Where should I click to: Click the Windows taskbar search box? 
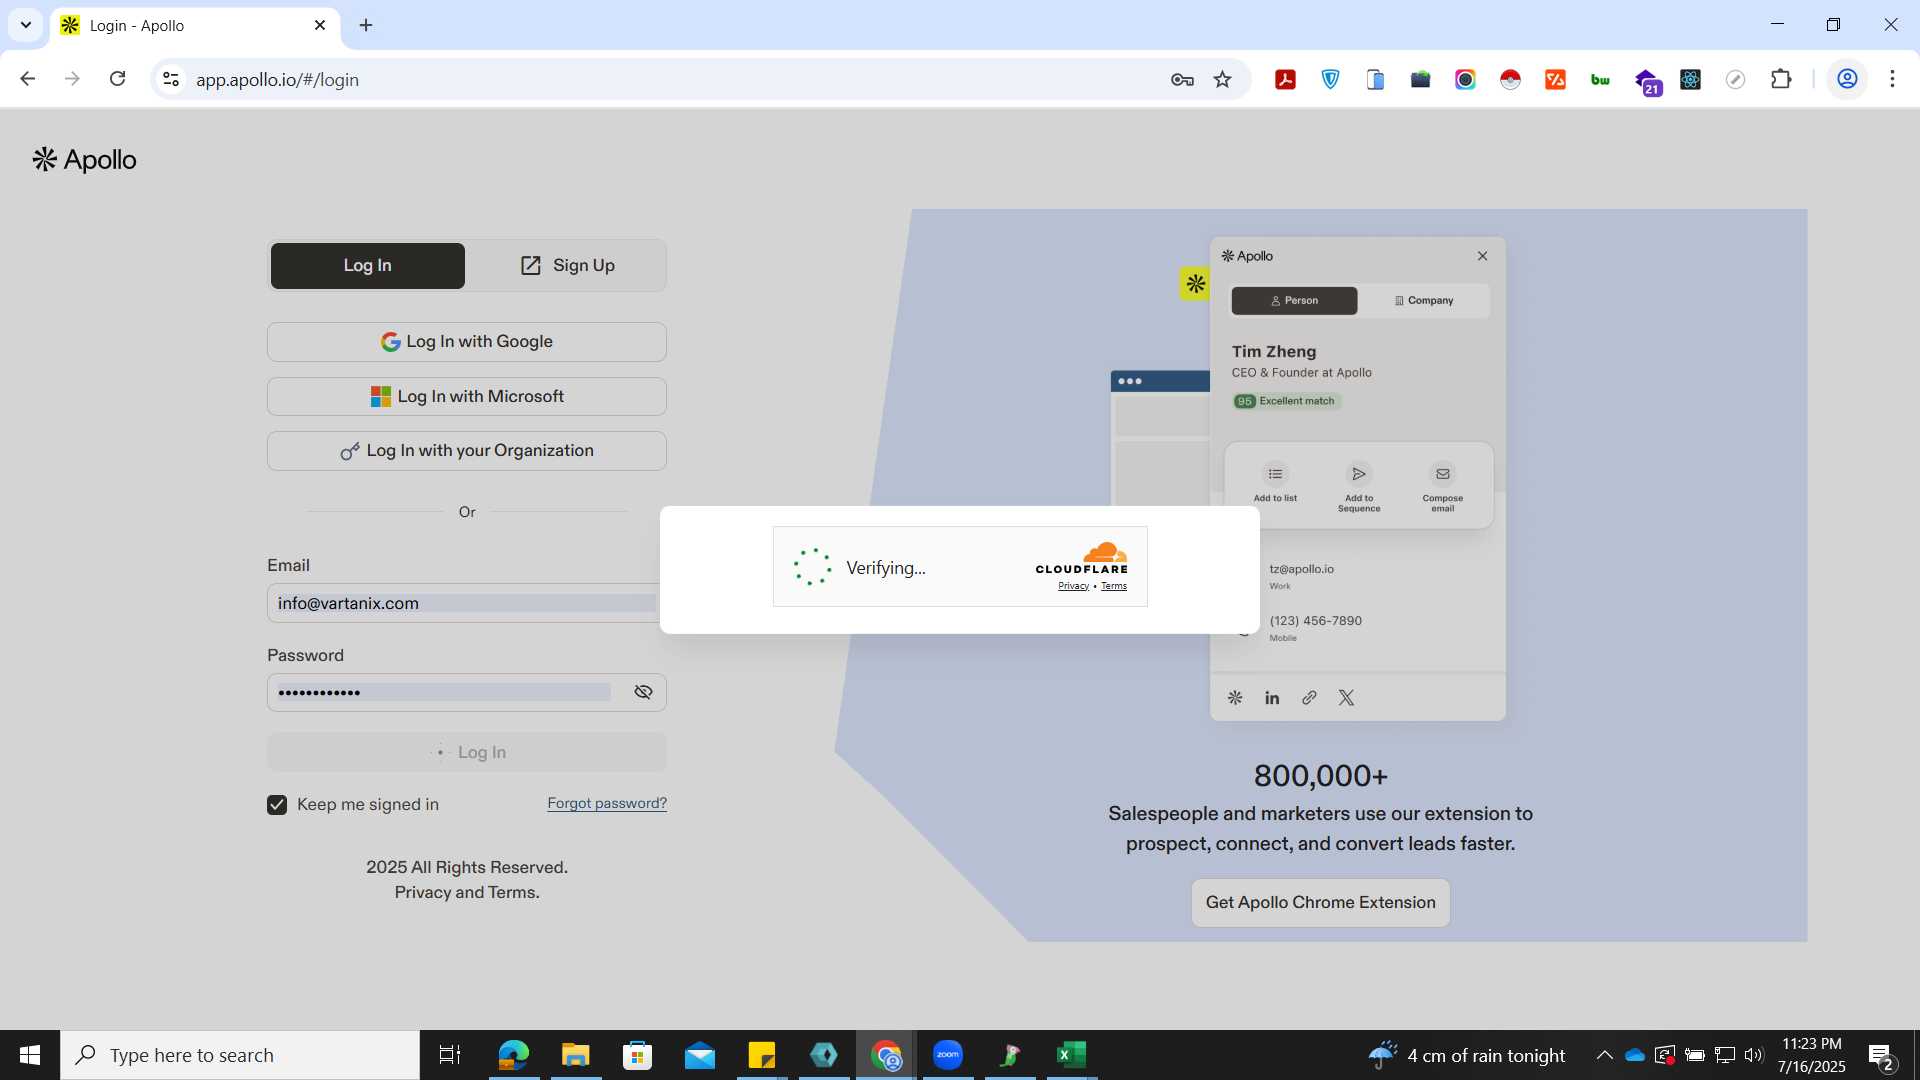coord(240,1055)
